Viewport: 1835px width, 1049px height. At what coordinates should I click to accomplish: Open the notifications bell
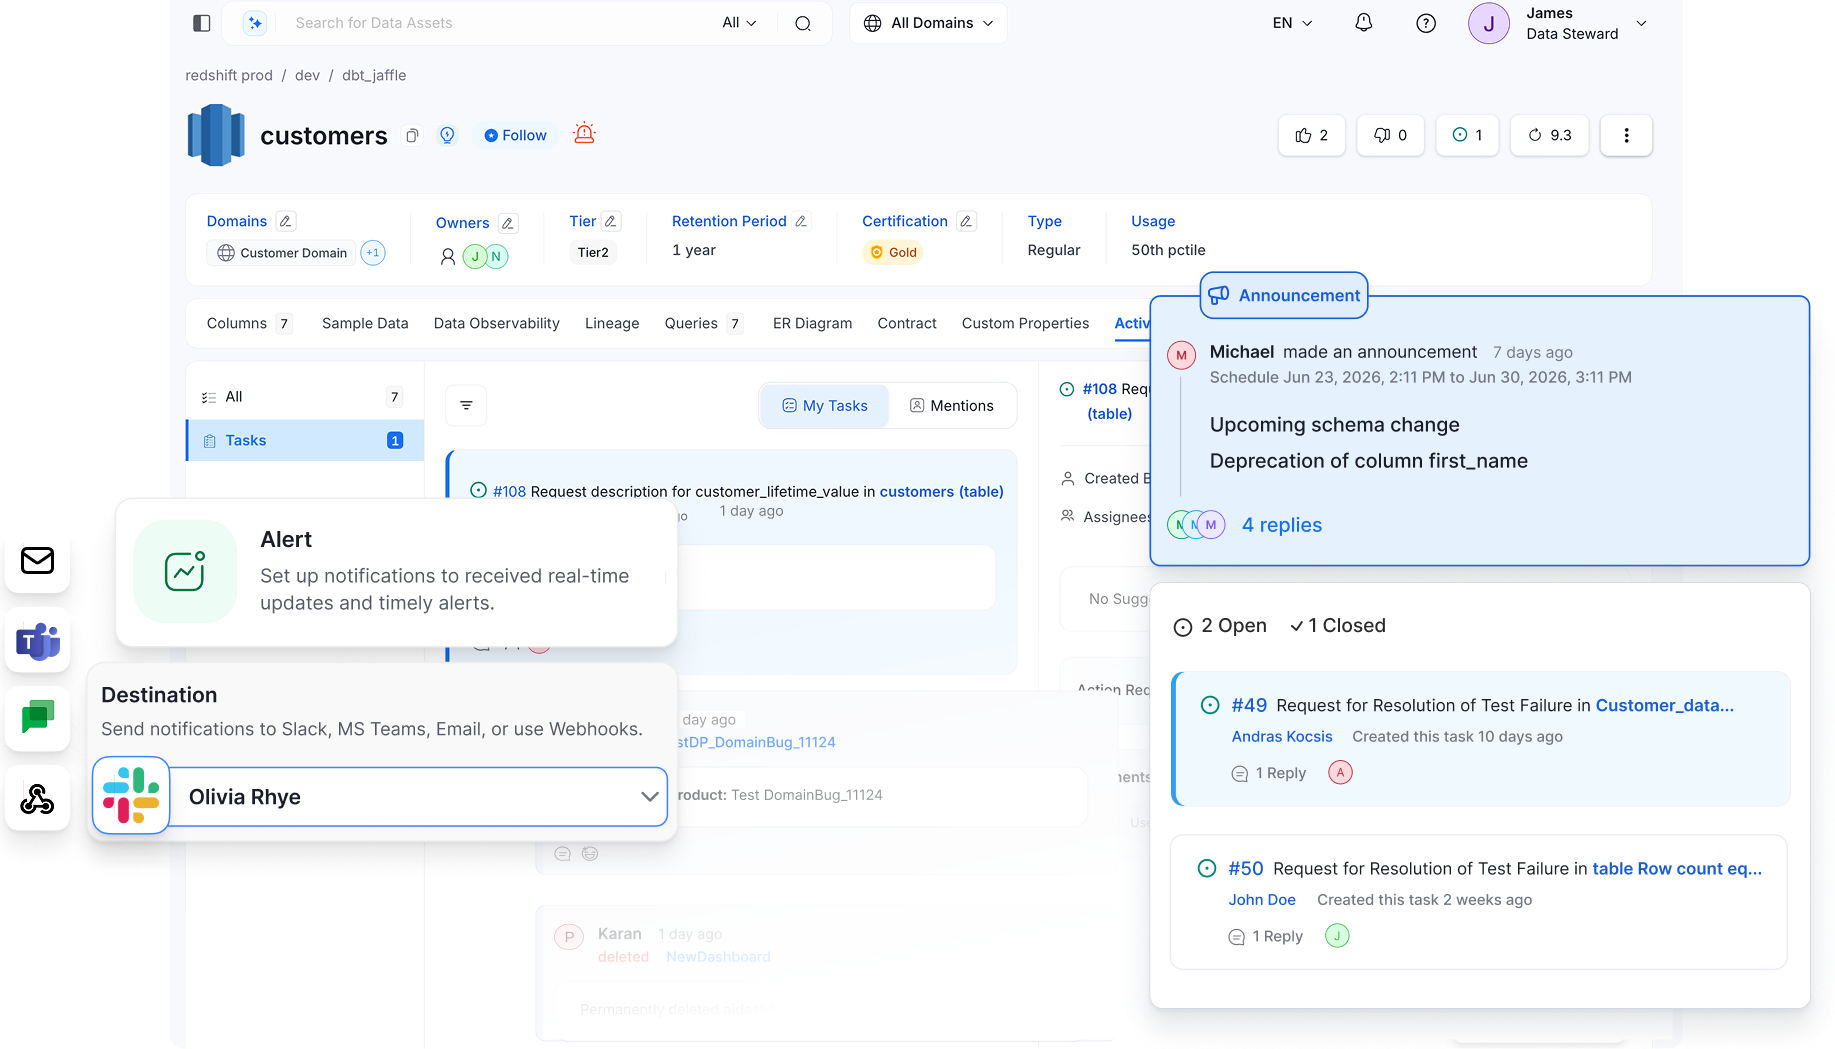pyautogui.click(x=1364, y=23)
